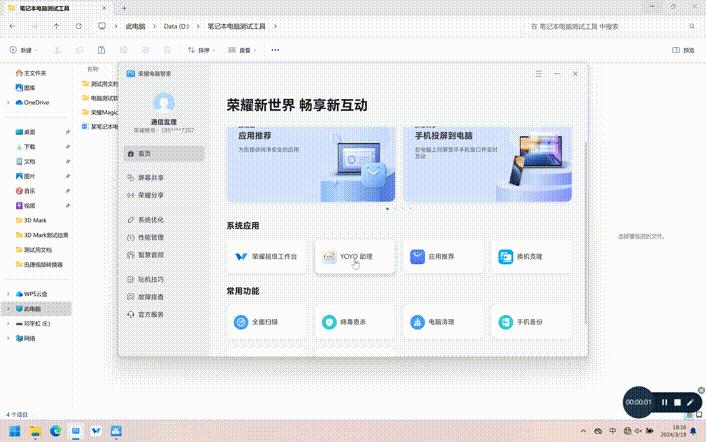706x442 pixels.
Task: Stop the screen recording
Action: click(x=677, y=402)
